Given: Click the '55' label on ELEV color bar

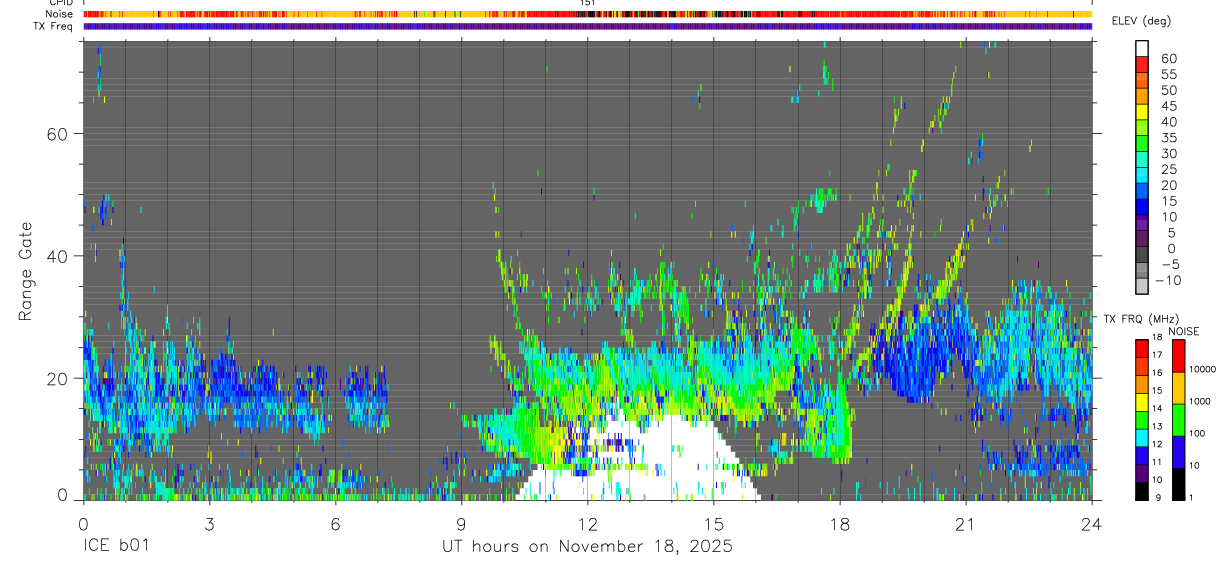Looking at the screenshot, I should pyautogui.click(x=1168, y=74).
